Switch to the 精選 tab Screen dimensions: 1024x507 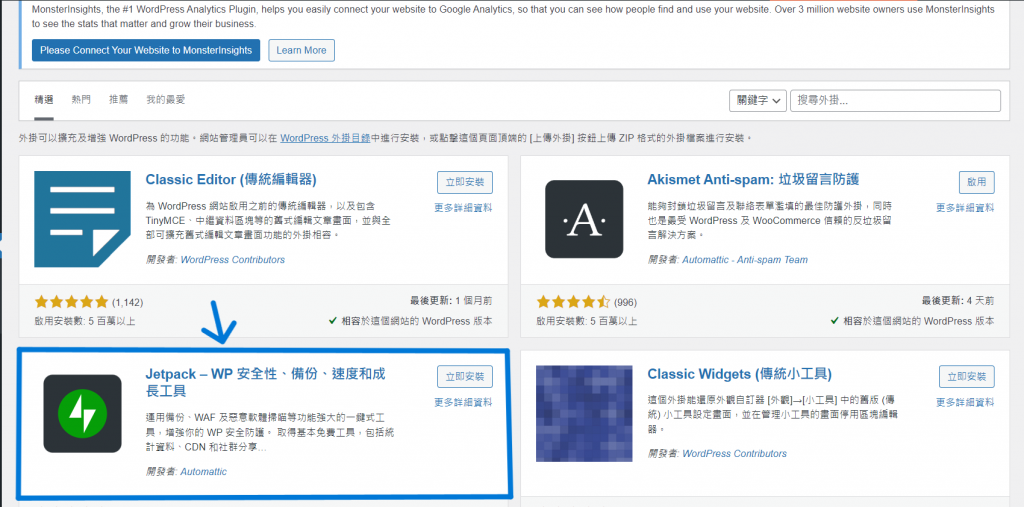click(x=44, y=100)
